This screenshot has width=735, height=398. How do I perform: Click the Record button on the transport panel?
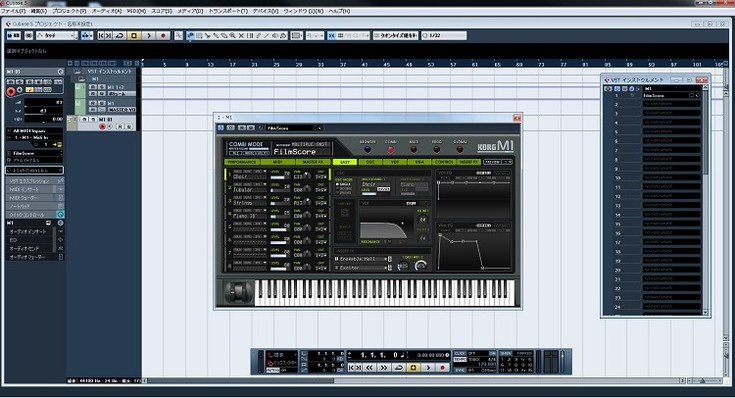click(x=442, y=368)
